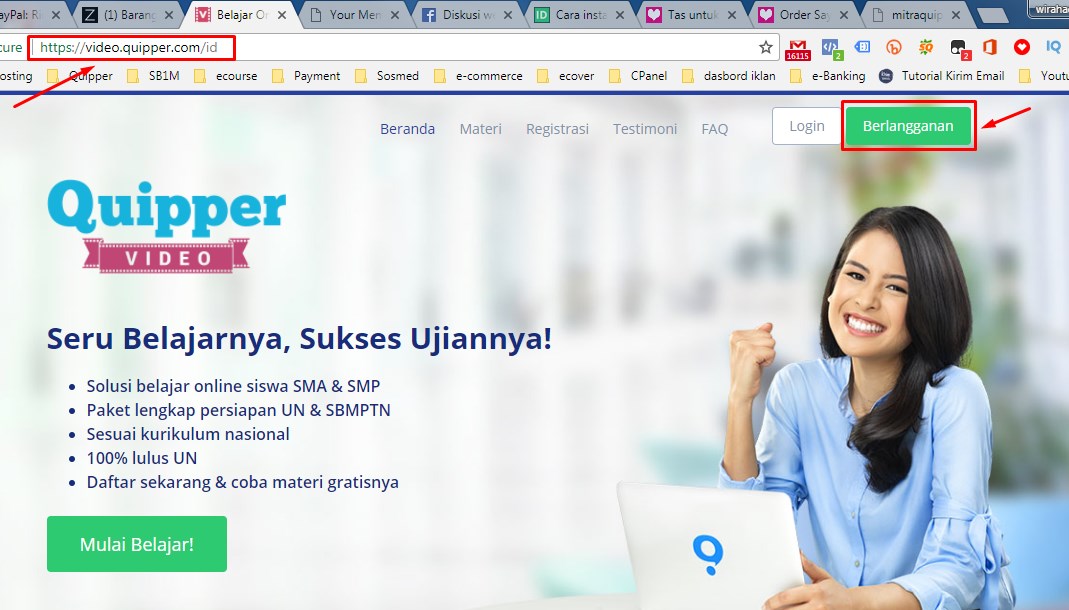Open the SB1M bookmark folder
Screen dimensions: 1069x610
tap(153, 76)
